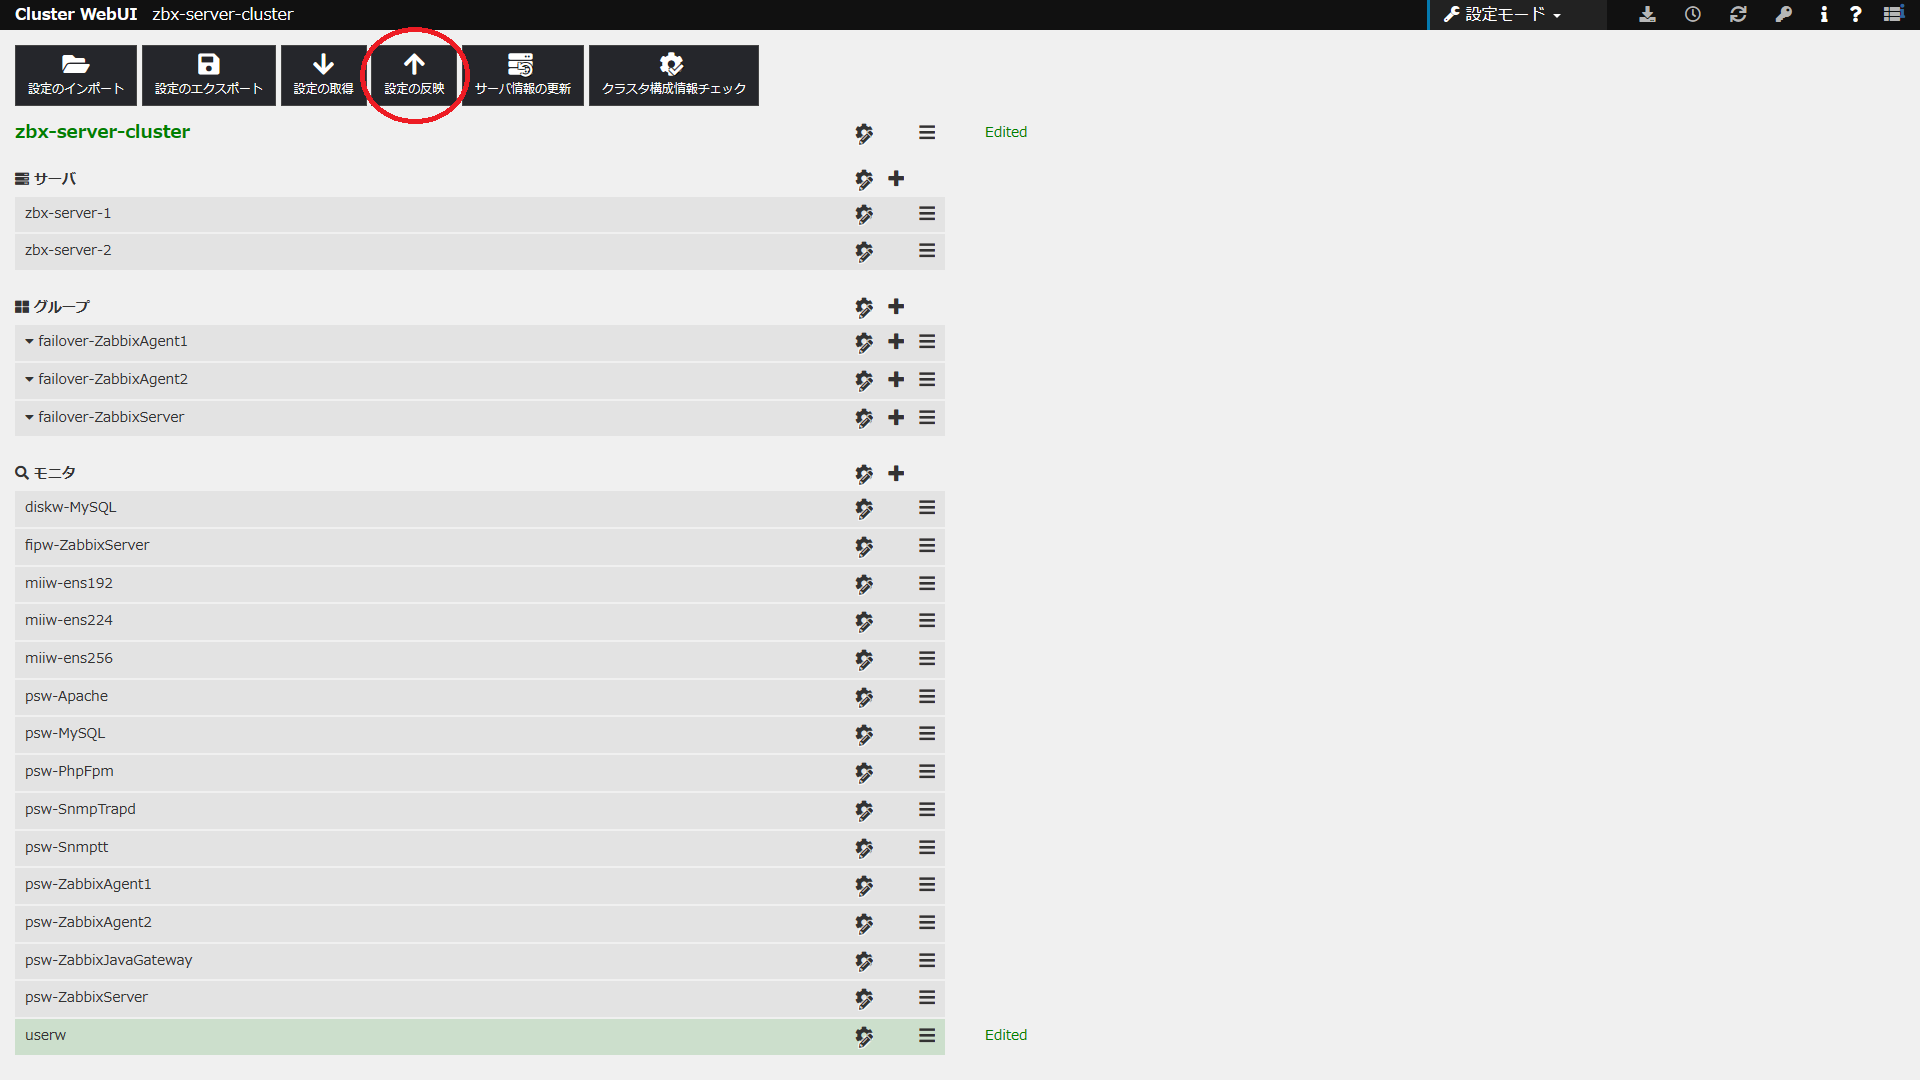1920x1080 pixels.
Task: Expand the failover-ZabbixServer group
Action: 29,417
